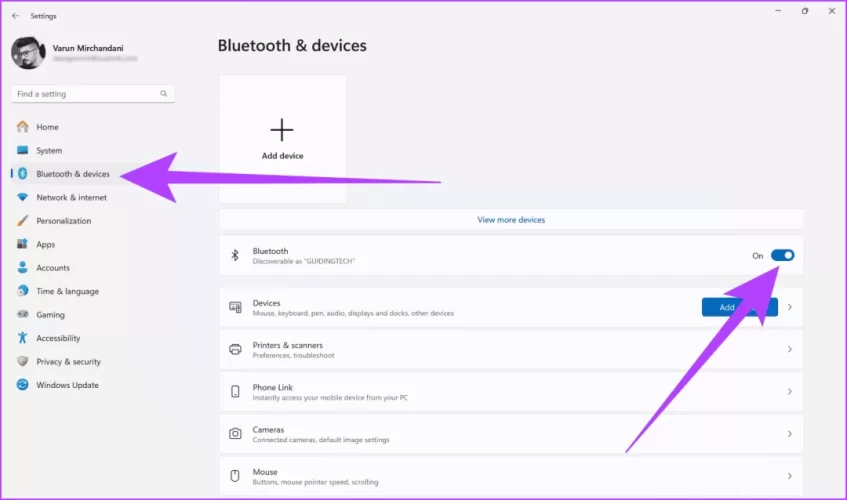
Task: Turn off the Bluetooth toggle switch
Action: (x=783, y=256)
